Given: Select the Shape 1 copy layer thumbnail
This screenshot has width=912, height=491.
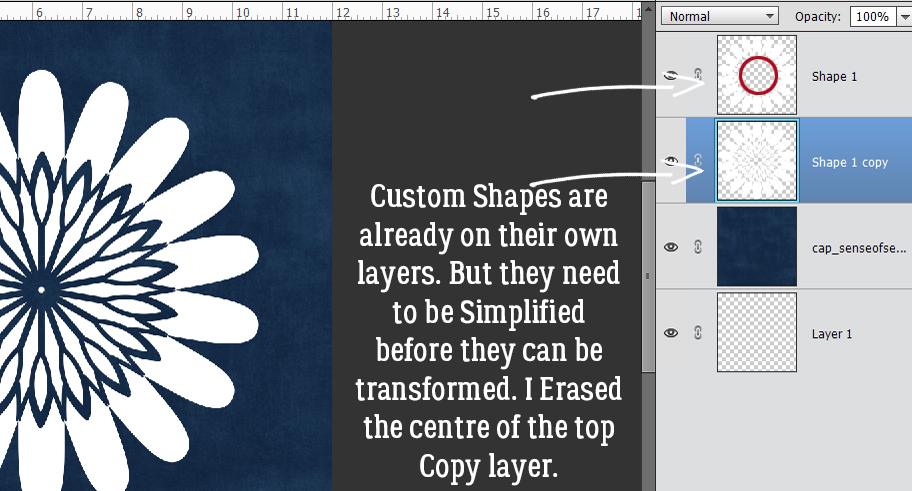Looking at the screenshot, I should [x=757, y=161].
